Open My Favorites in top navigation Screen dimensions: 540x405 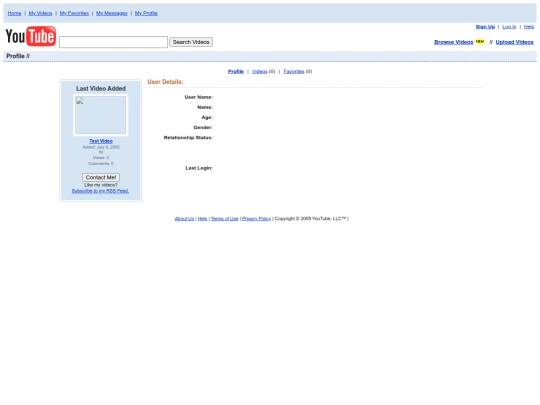point(74,13)
